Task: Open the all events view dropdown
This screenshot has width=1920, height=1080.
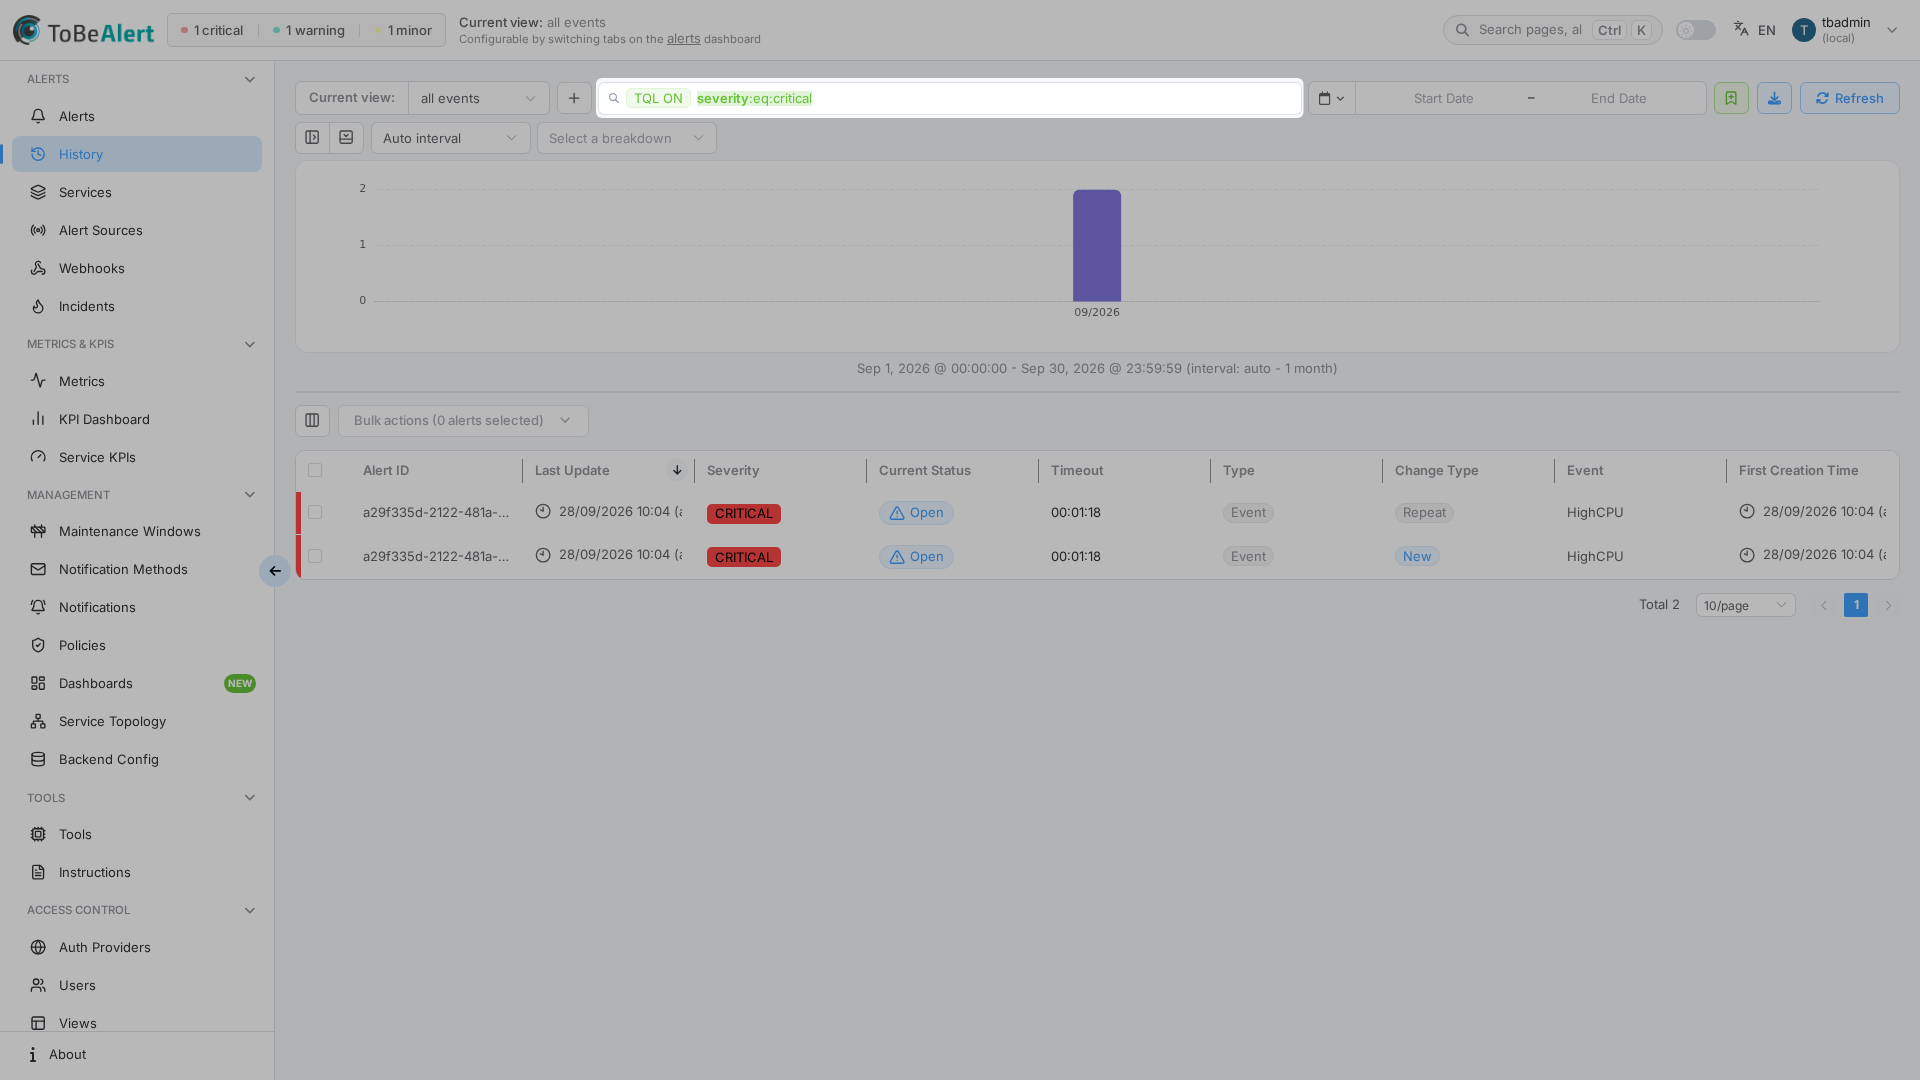Action: 478,98
